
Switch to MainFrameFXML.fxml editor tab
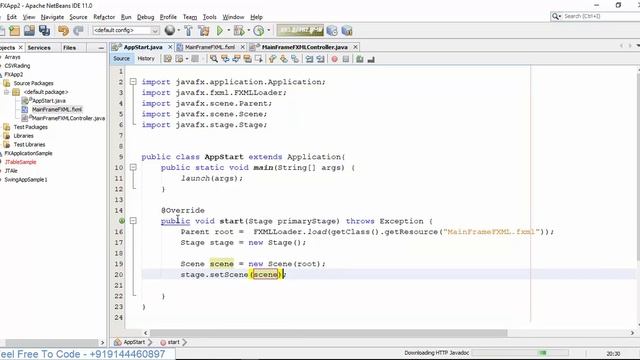pyautogui.click(x=210, y=47)
